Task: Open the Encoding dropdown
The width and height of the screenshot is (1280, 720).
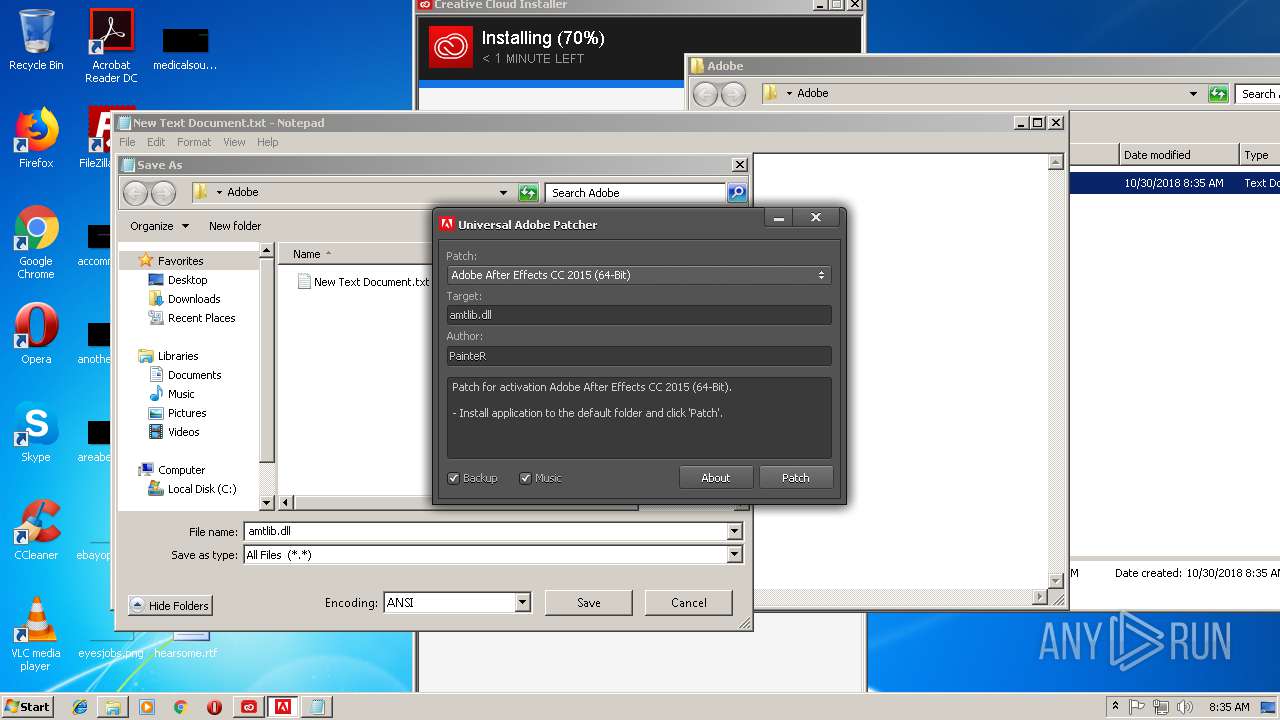Action: 522,603
